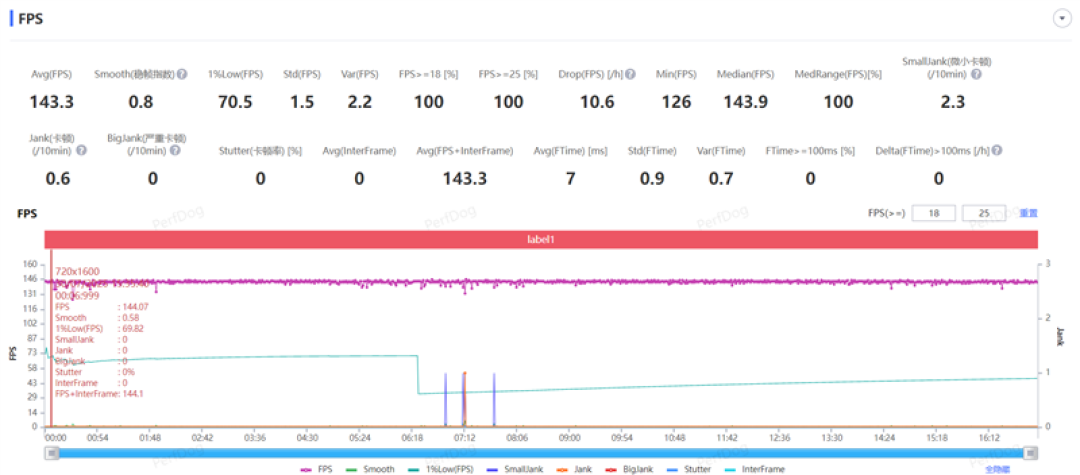Click hide-all link beside legend
The width and height of the screenshot is (1080, 475).
[996, 469]
